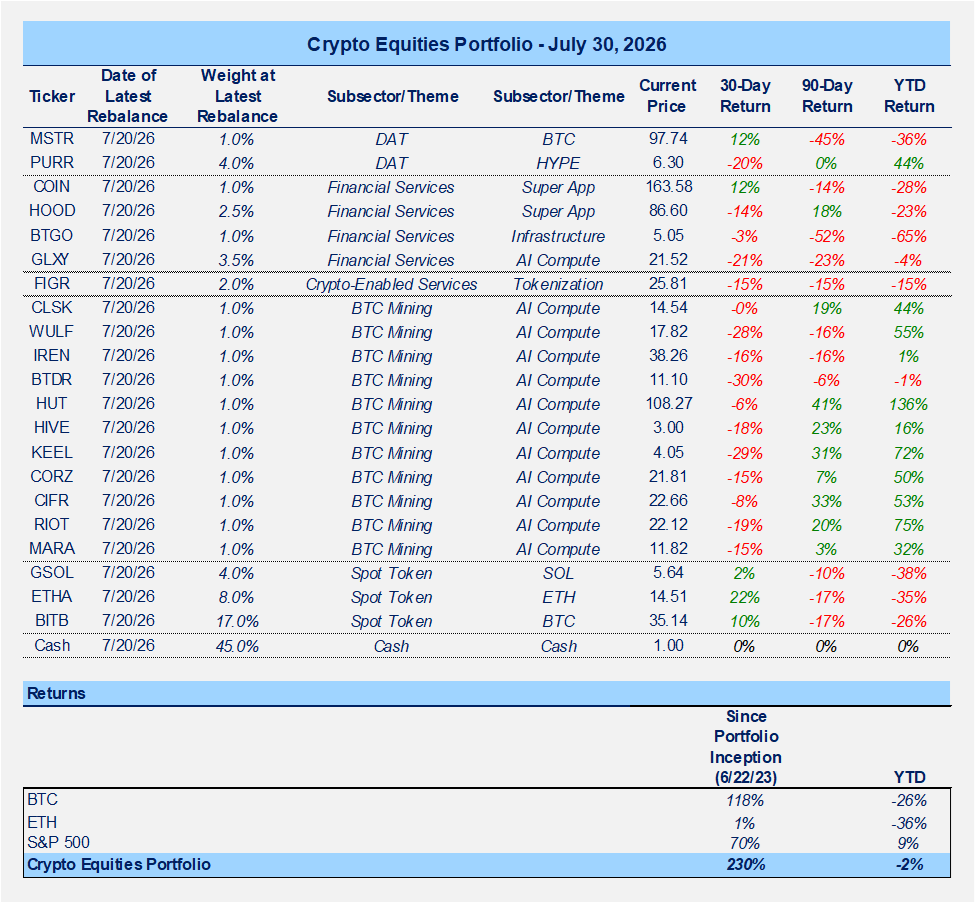
Task: Click the HYPE theme cell for PURR
Action: click(x=558, y=164)
